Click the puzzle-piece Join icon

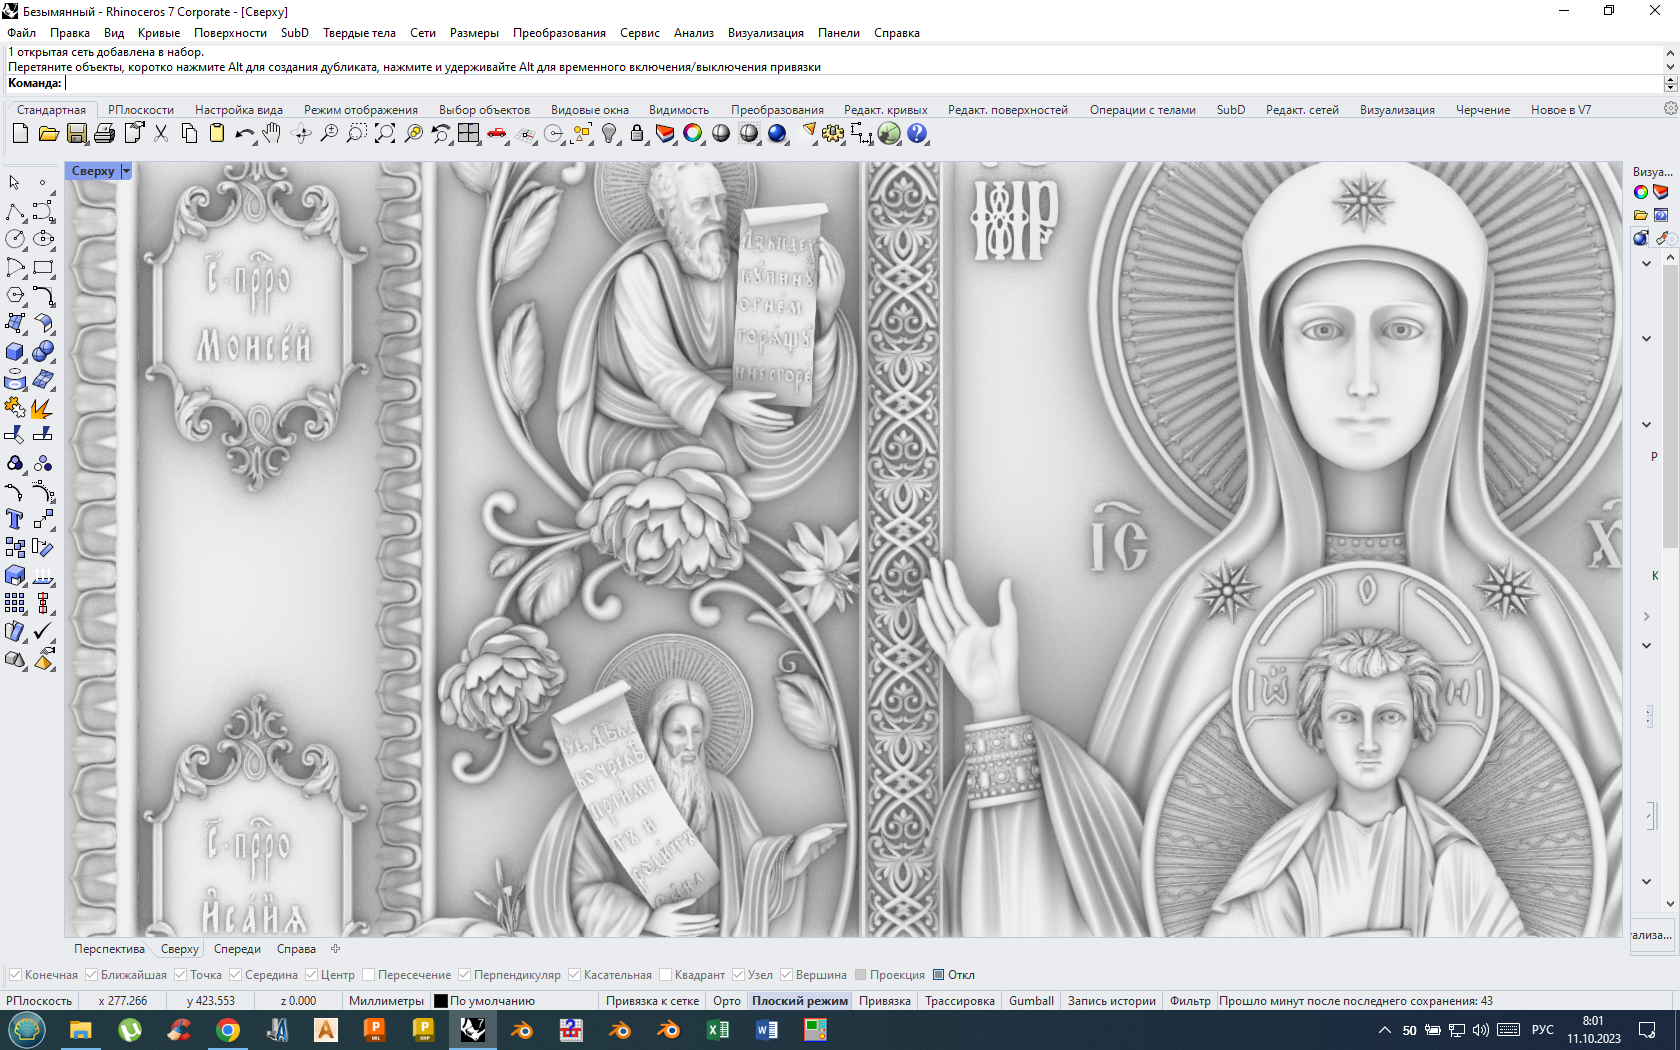[x=15, y=407]
